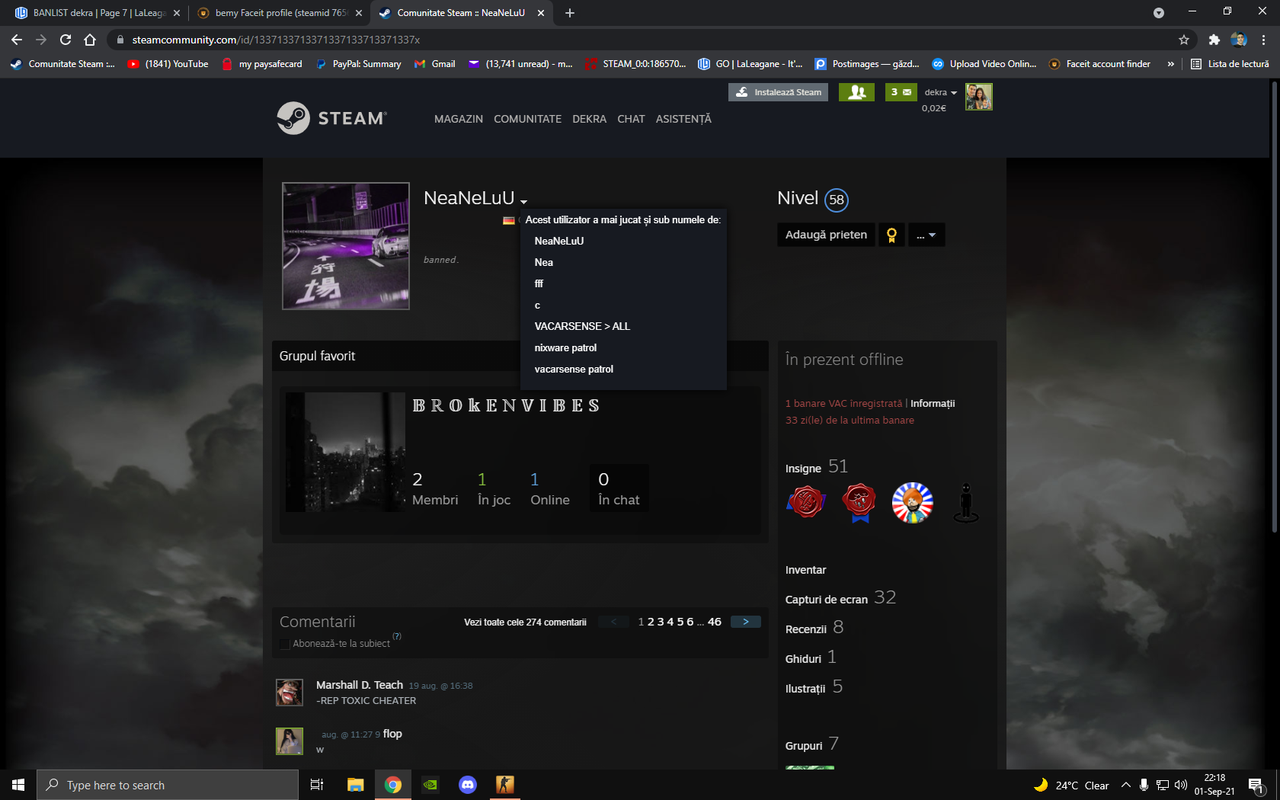Open the DEKRA menu
Screen dimensions: 1280x800
click(589, 119)
